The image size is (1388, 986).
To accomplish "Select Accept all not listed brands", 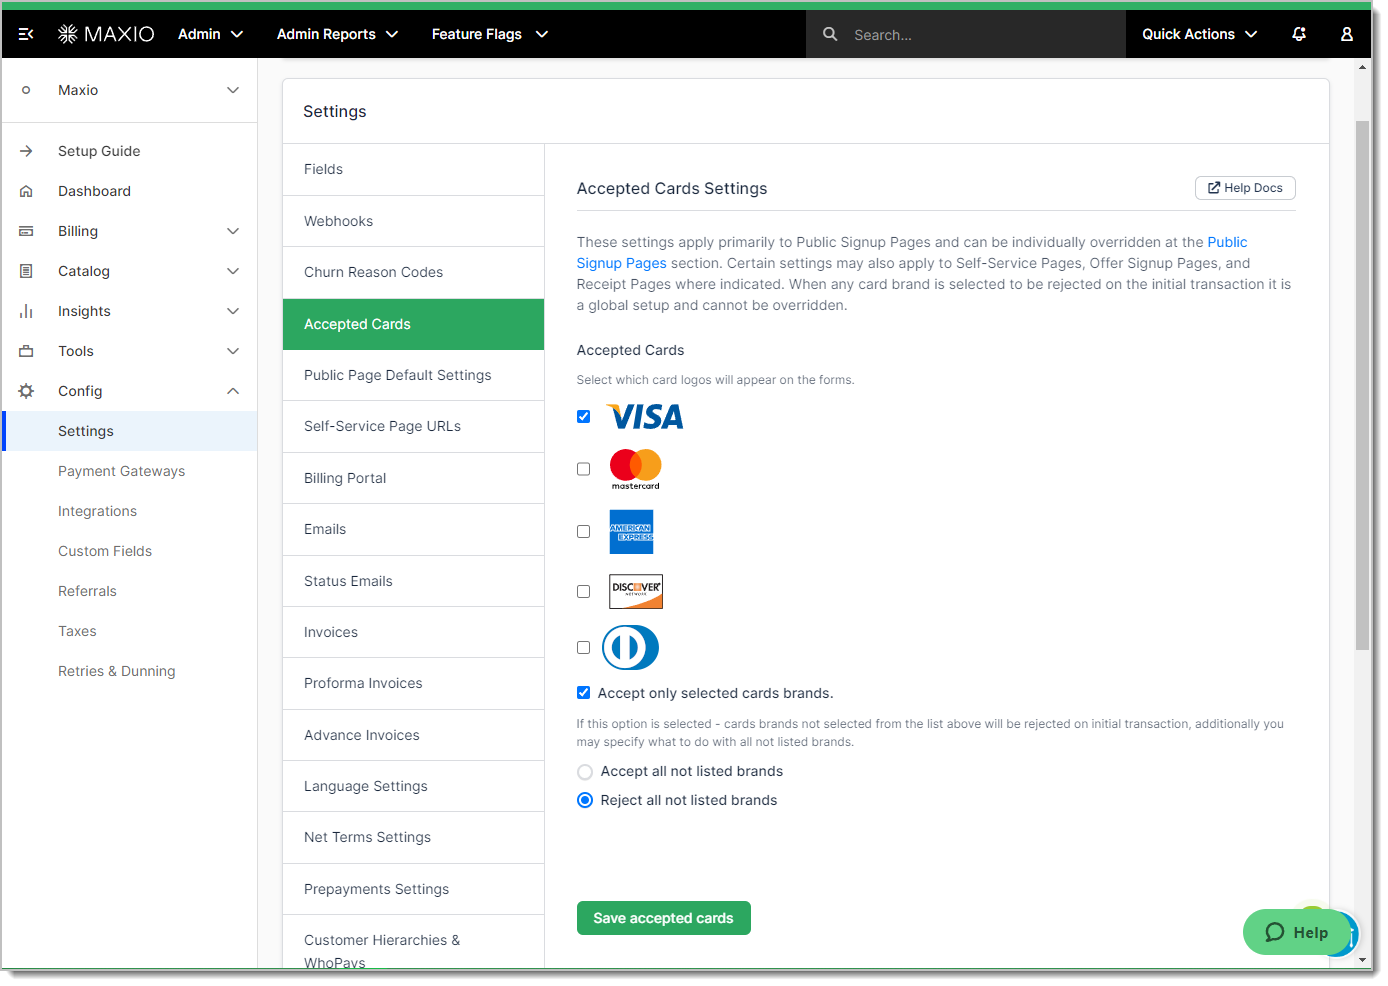I will pos(586,772).
